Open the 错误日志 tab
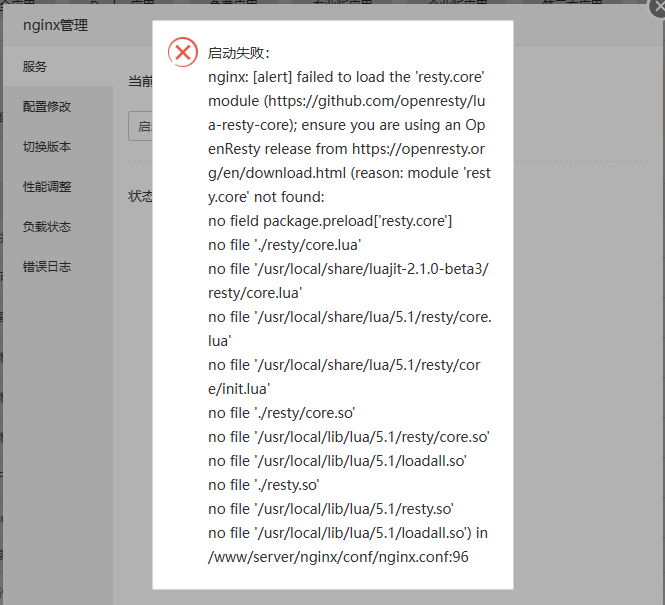665x605 pixels. 58,267
